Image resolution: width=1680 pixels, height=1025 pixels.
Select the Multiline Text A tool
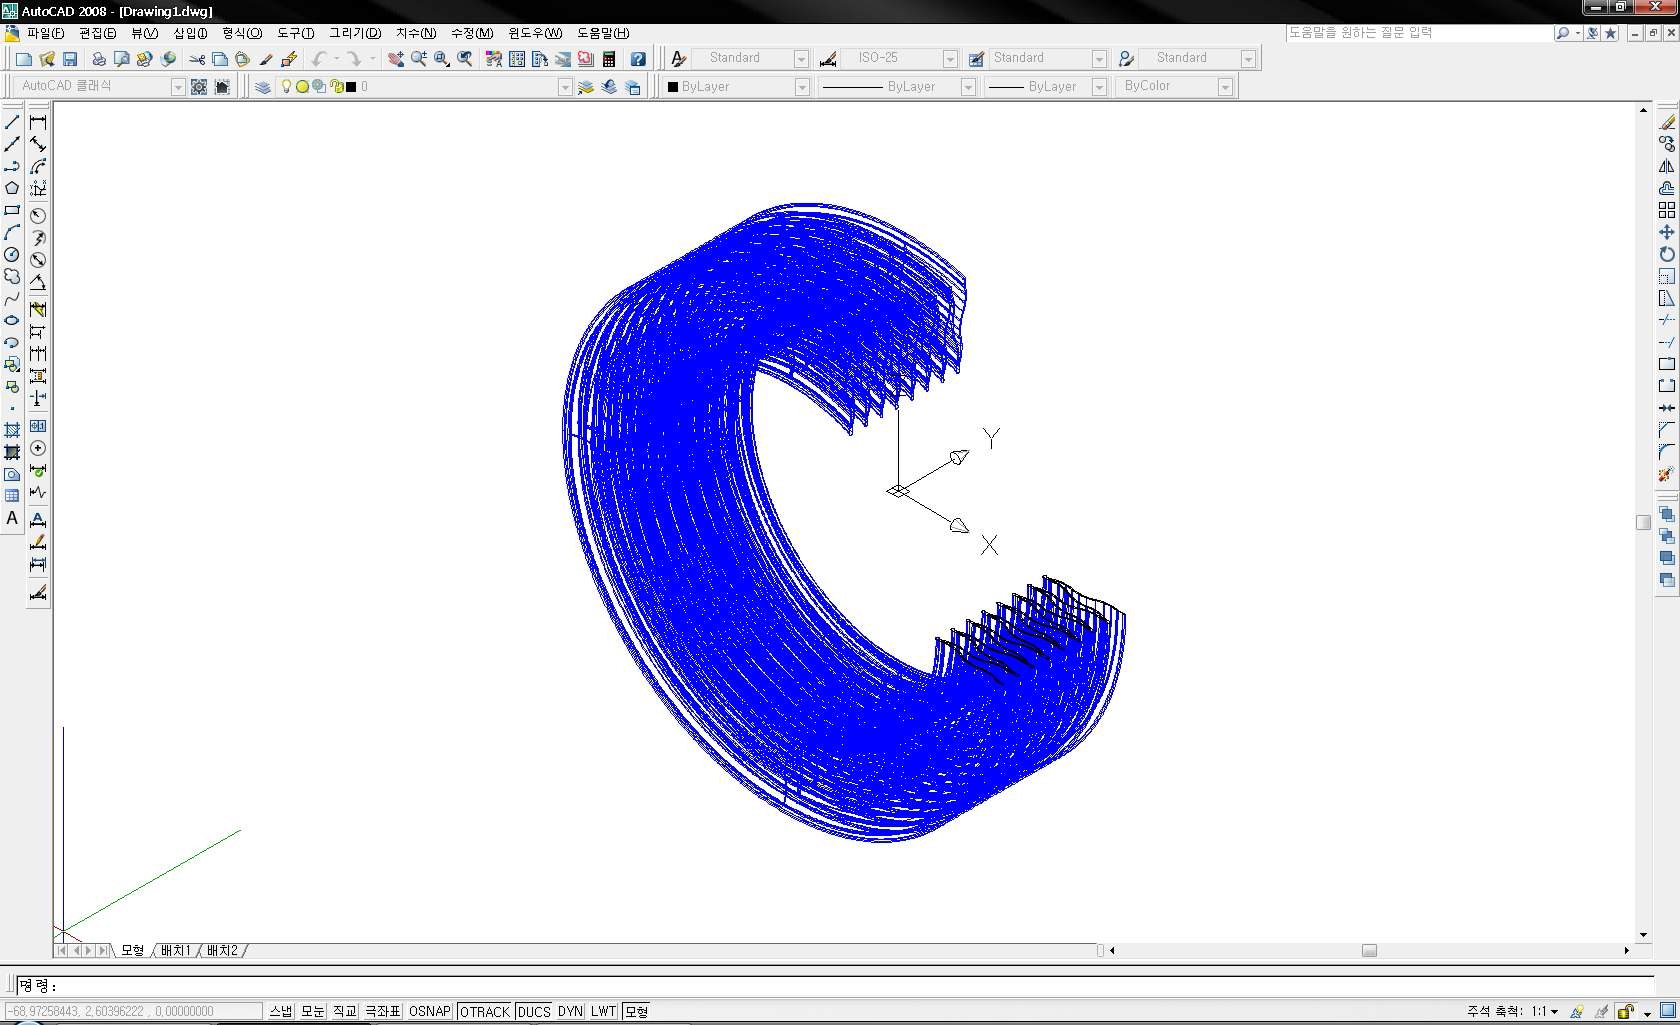point(12,518)
